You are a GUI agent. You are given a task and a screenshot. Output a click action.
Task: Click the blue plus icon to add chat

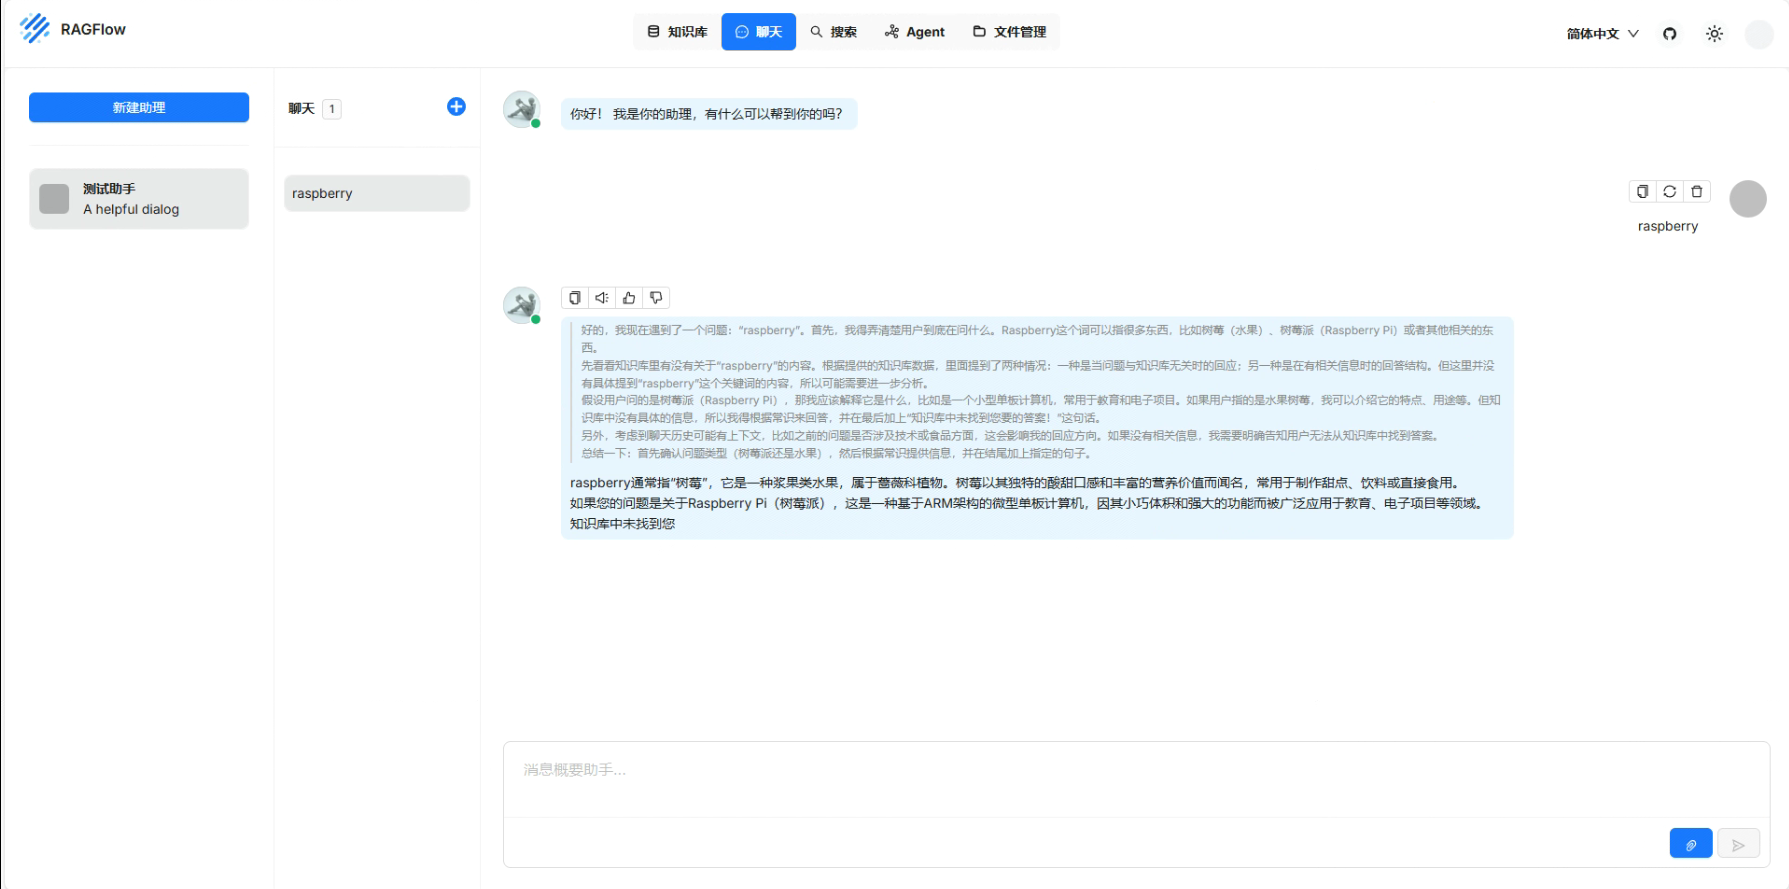[x=456, y=107]
